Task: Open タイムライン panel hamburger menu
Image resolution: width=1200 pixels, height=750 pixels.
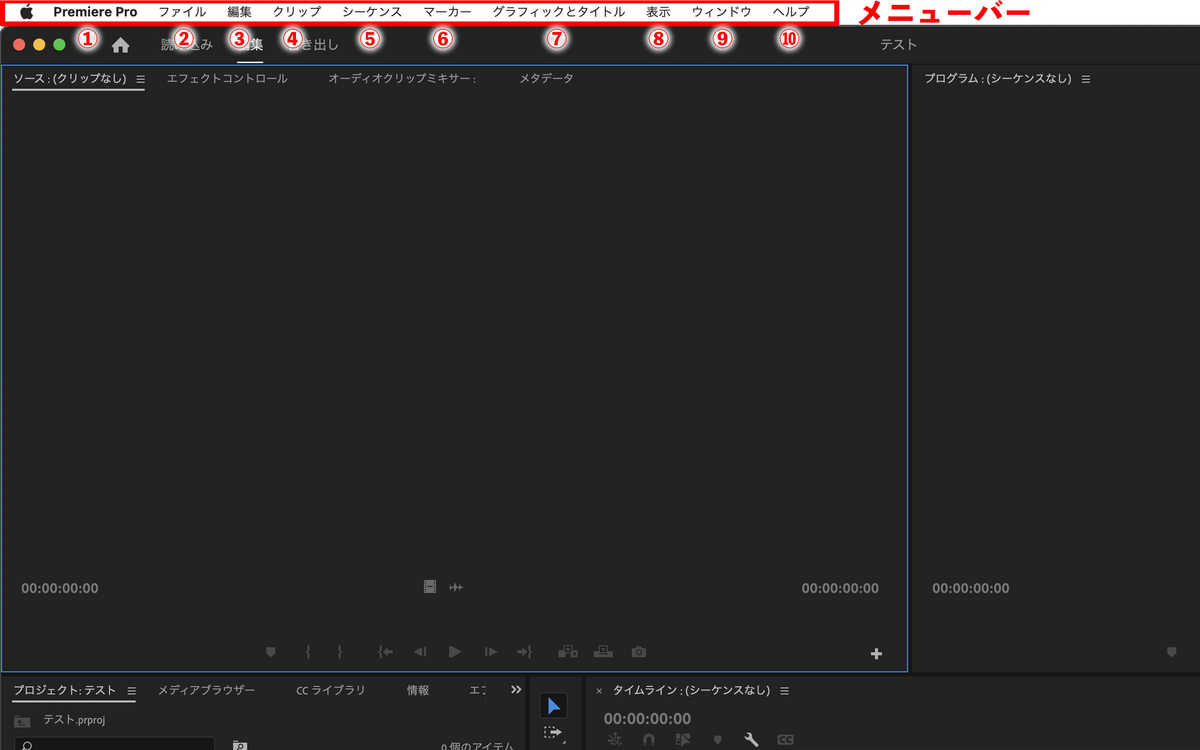Action: point(784,691)
